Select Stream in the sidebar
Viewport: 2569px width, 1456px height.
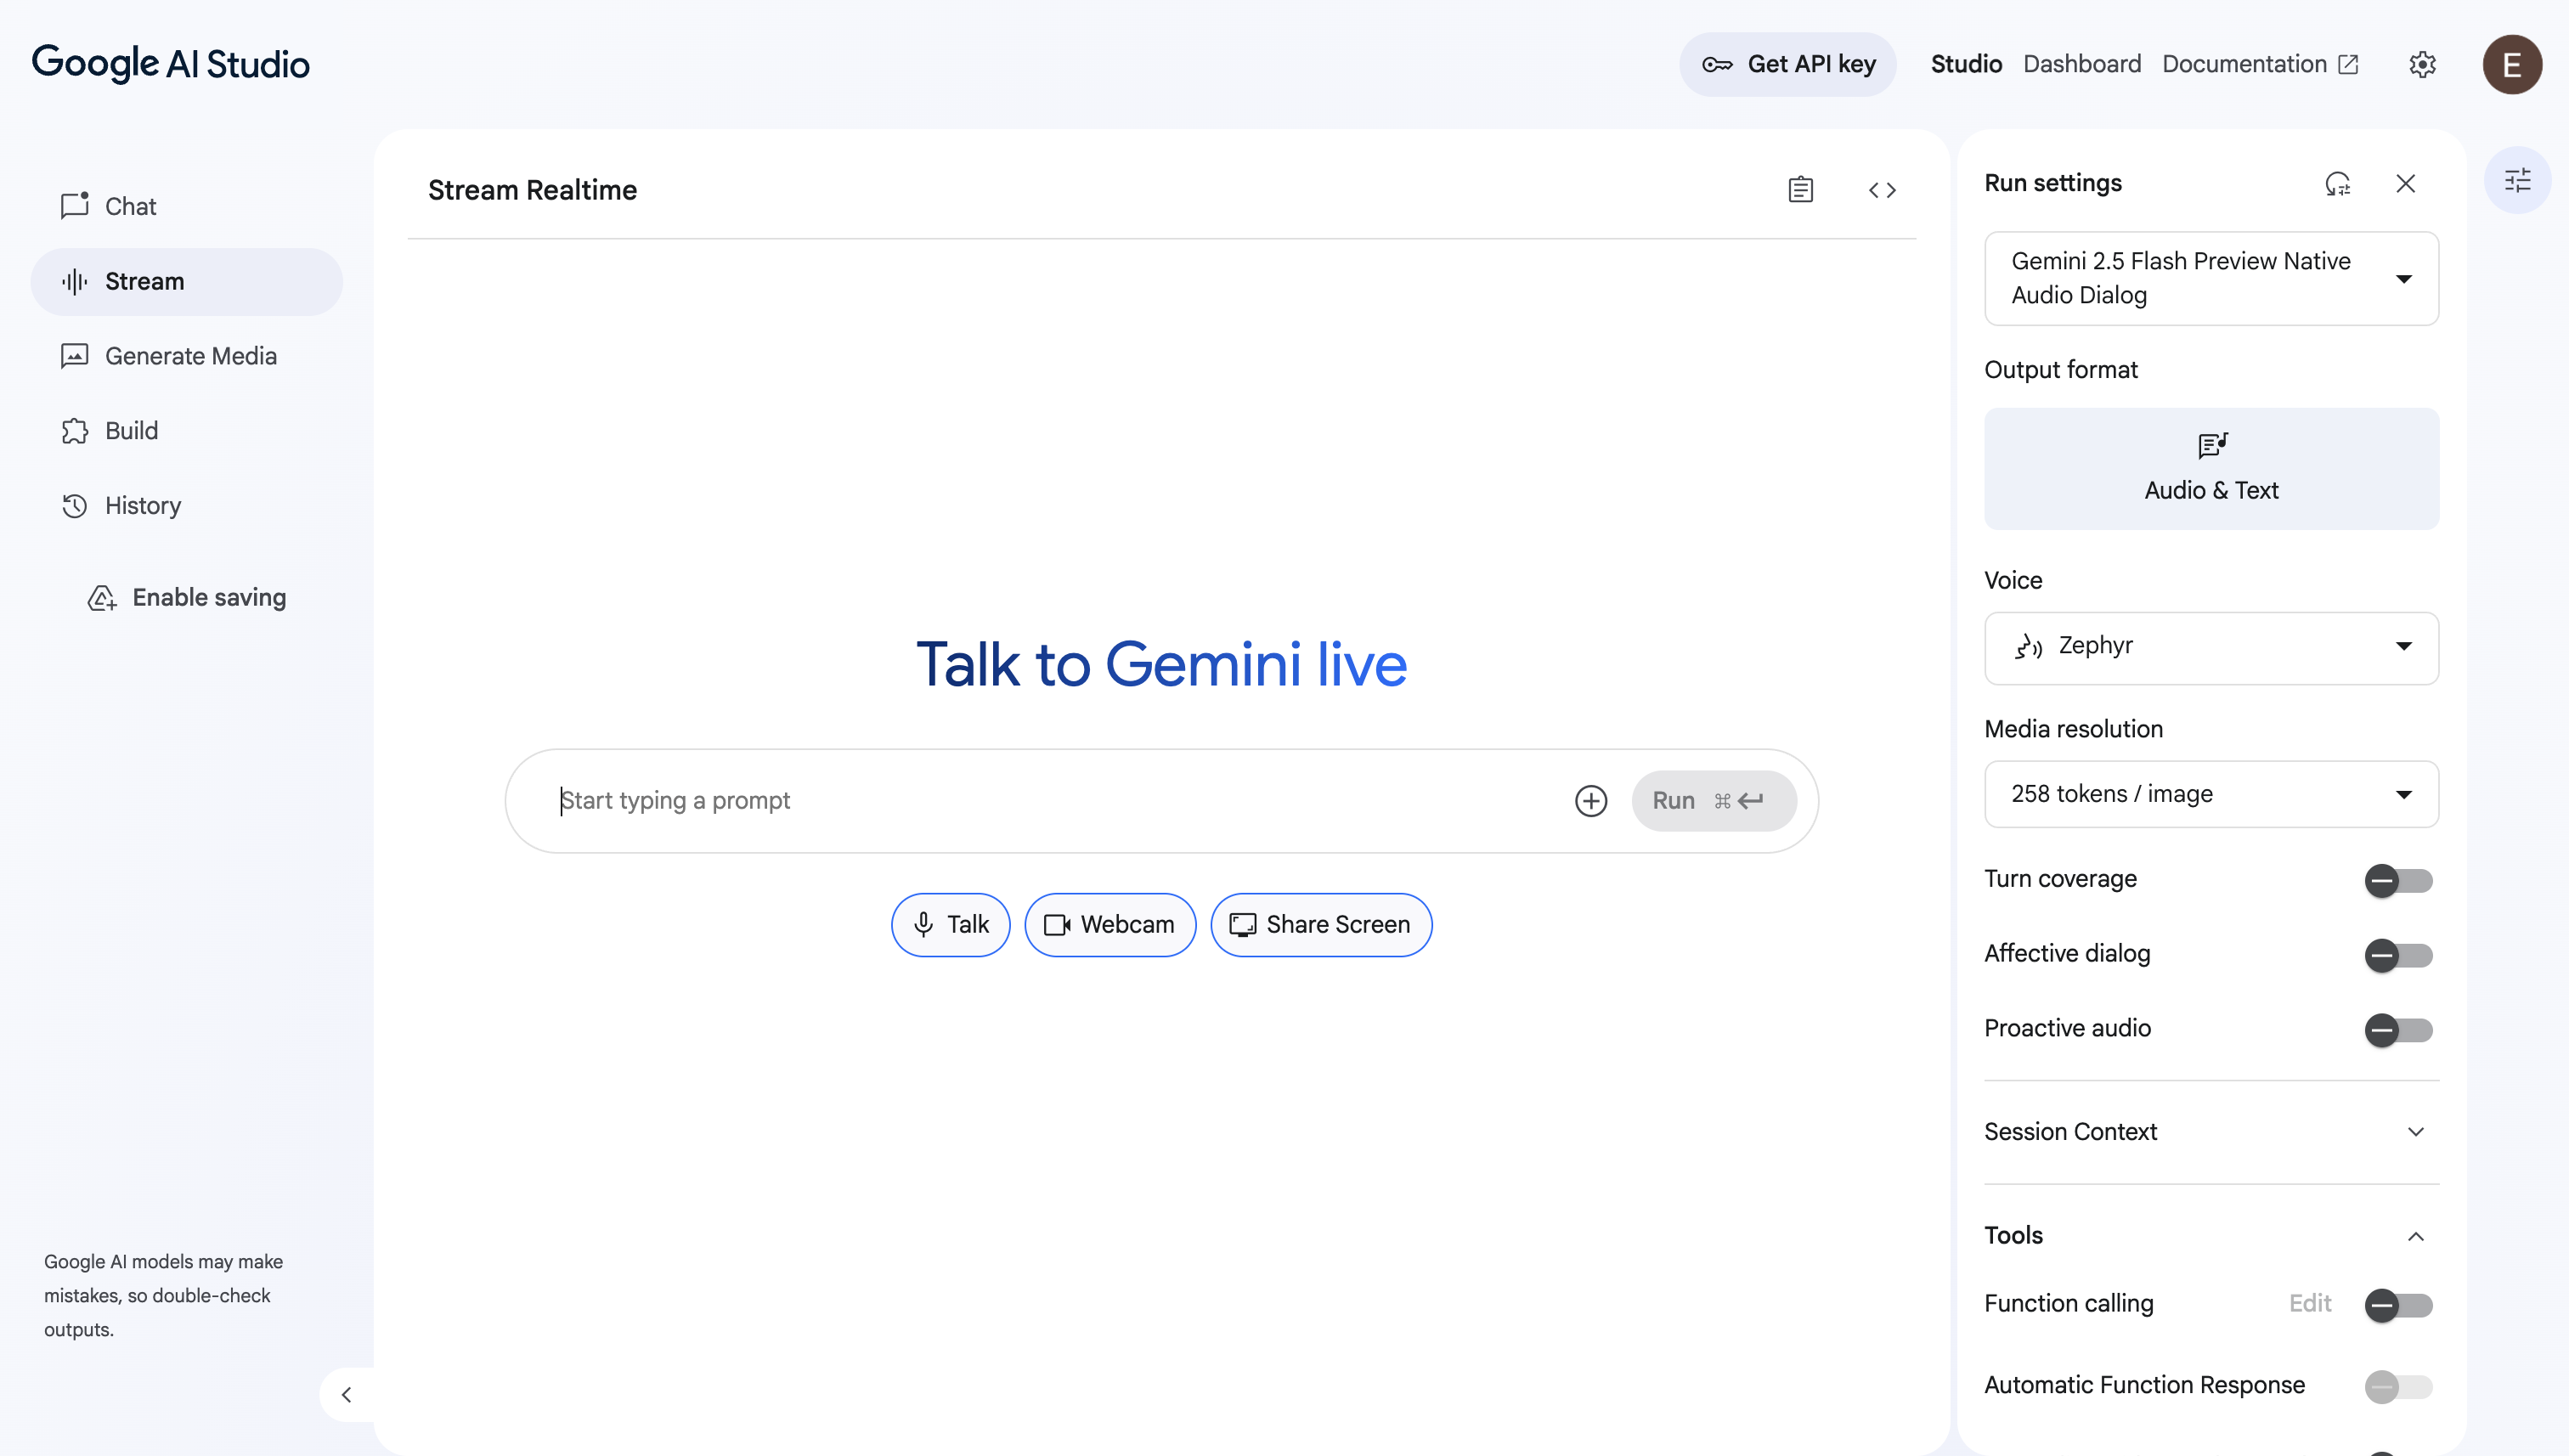tap(187, 282)
